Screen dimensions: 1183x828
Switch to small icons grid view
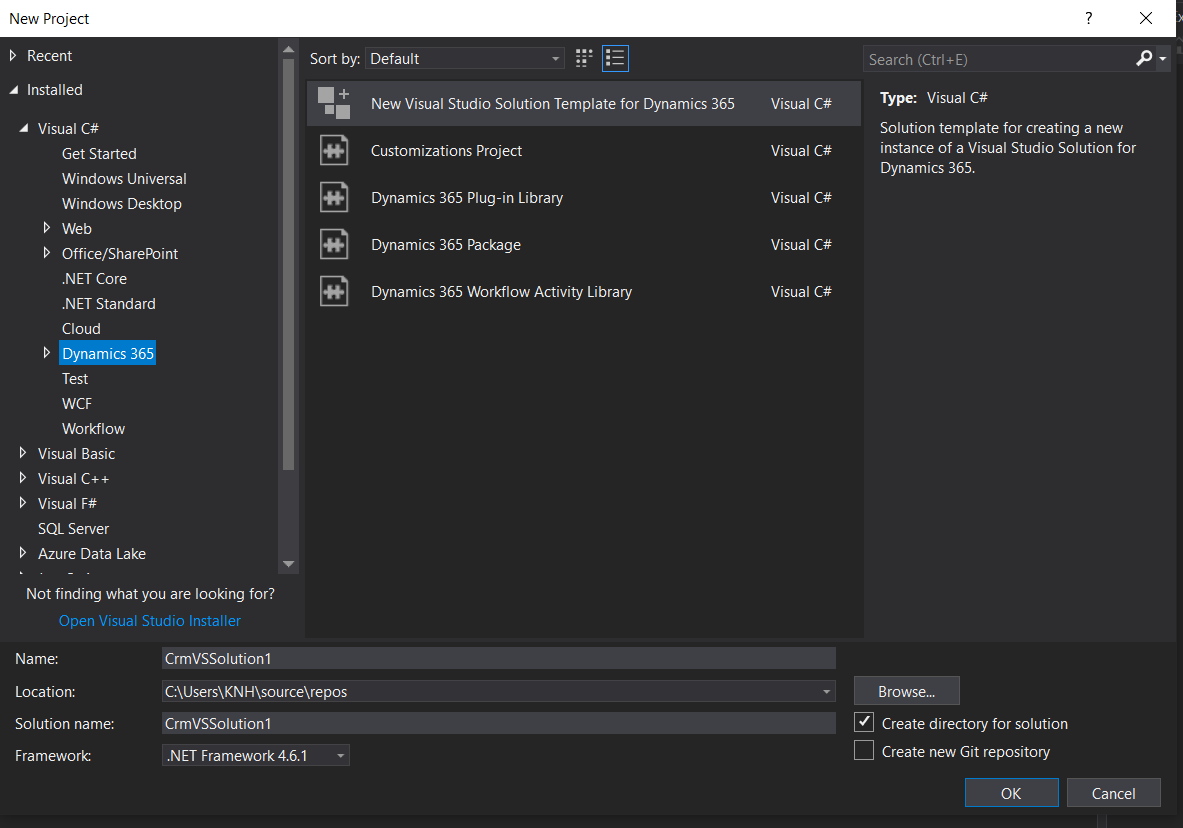coord(584,58)
